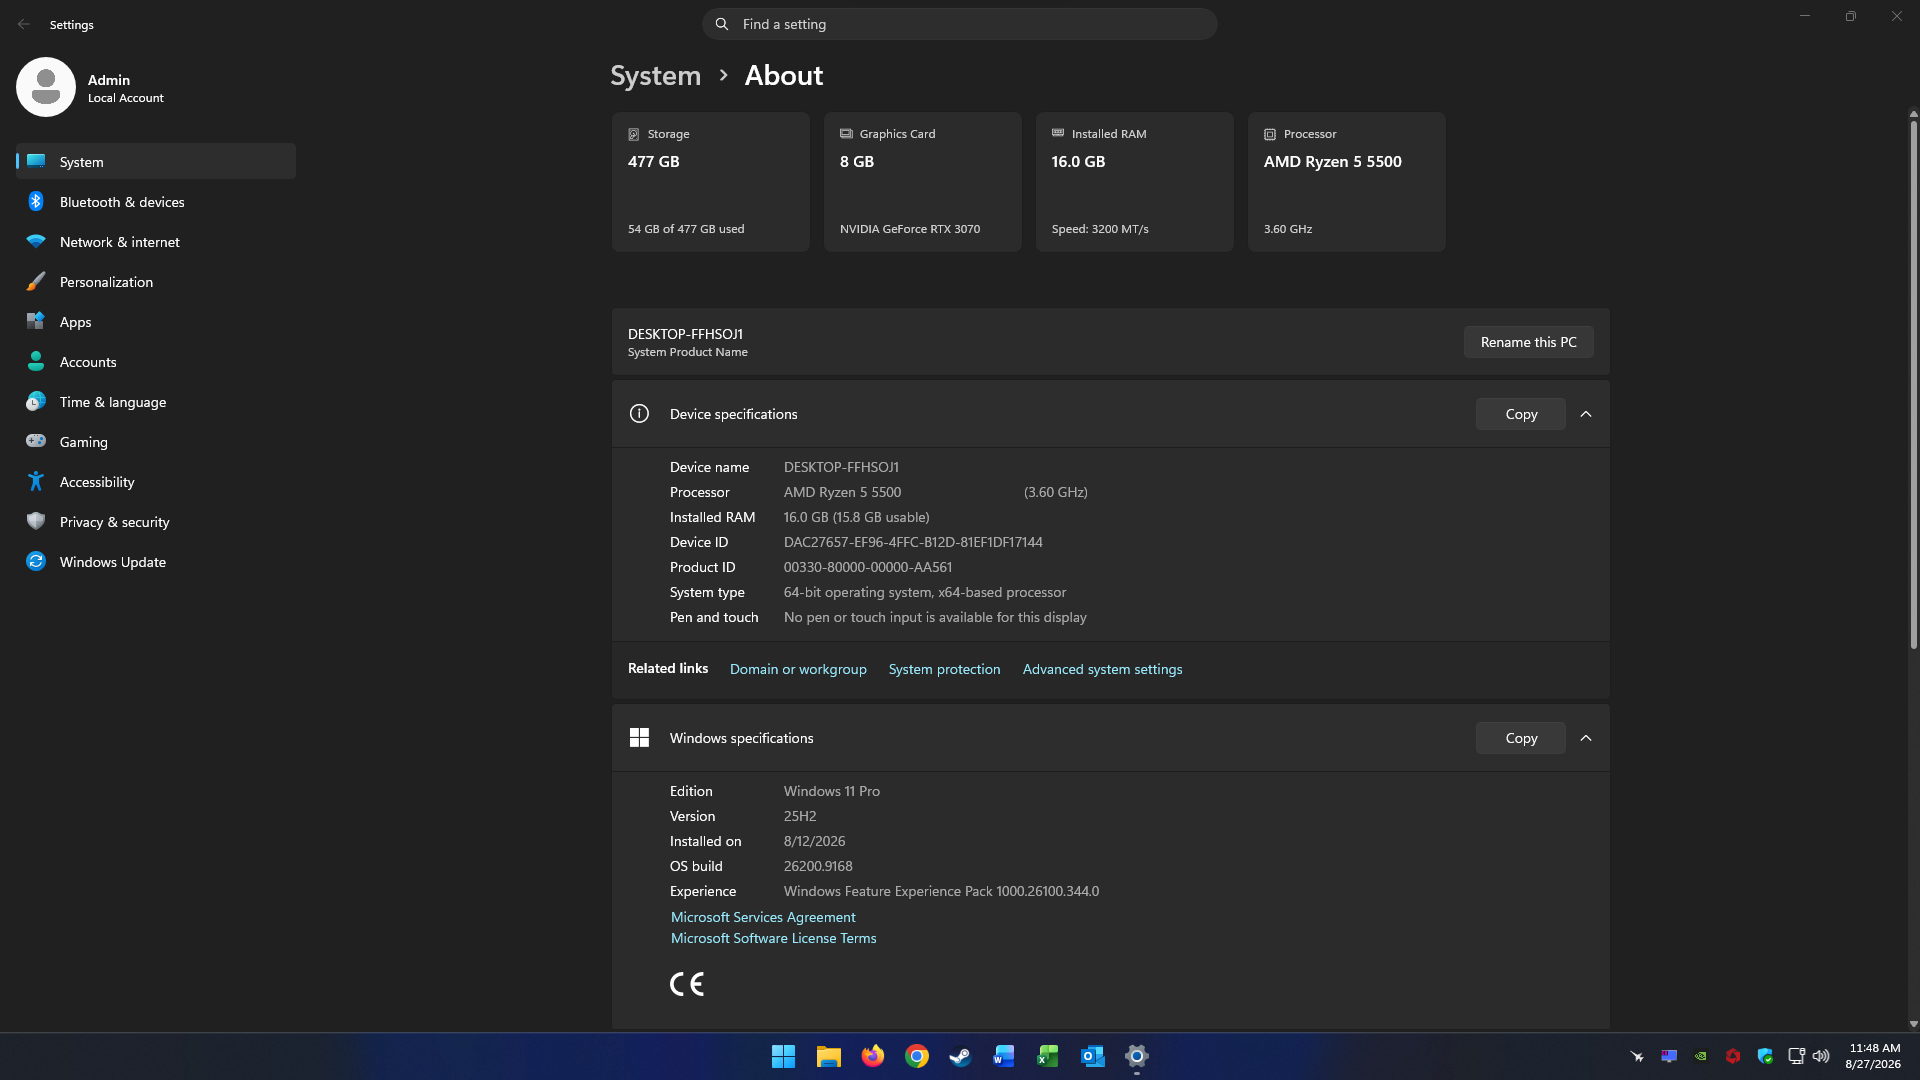Click the NVIDIA tray icon
The image size is (1920, 1080).
(1701, 1056)
